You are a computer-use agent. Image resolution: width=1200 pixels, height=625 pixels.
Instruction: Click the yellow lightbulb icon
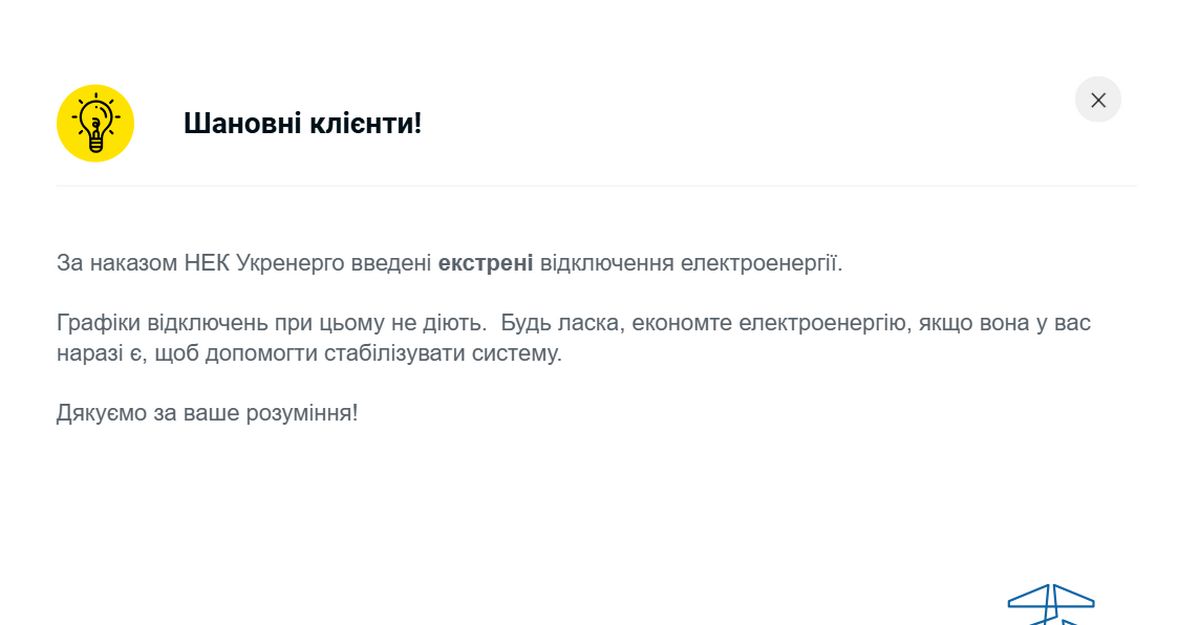95,123
